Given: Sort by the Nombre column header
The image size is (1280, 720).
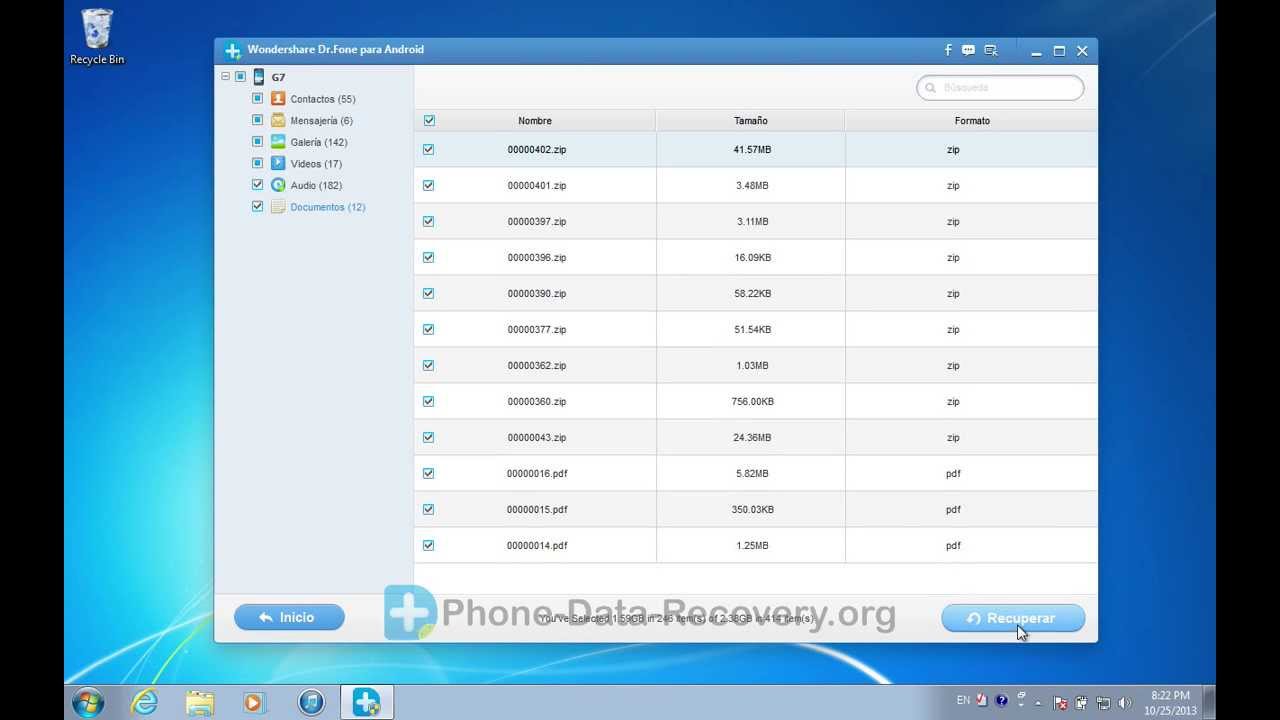Looking at the screenshot, I should [535, 121].
